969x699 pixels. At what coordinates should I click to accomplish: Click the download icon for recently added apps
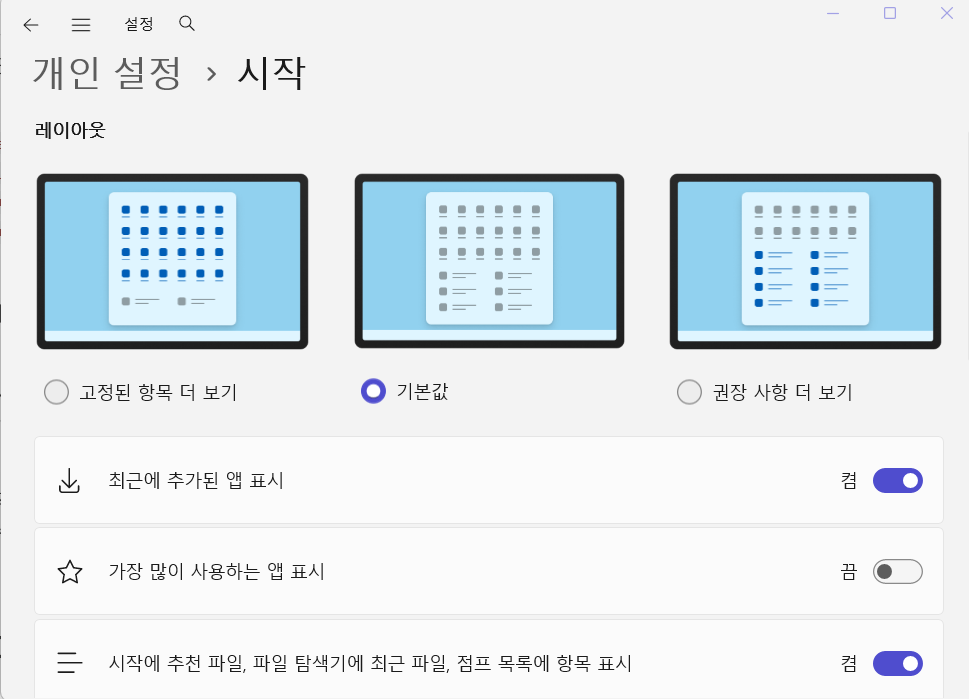click(x=69, y=481)
